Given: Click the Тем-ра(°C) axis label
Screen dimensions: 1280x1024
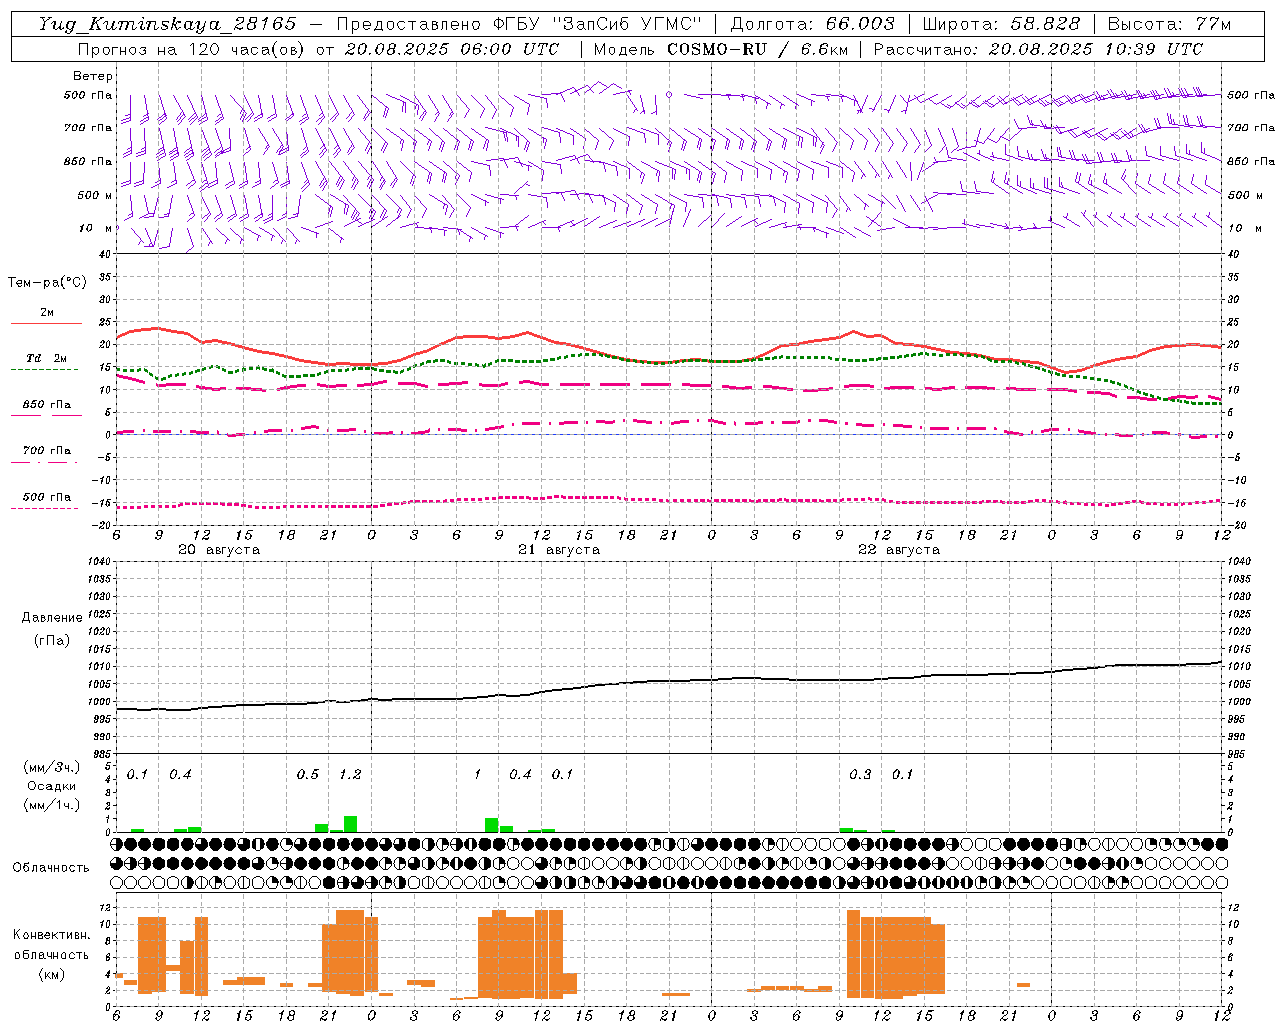Looking at the screenshot, I should 47,283.
